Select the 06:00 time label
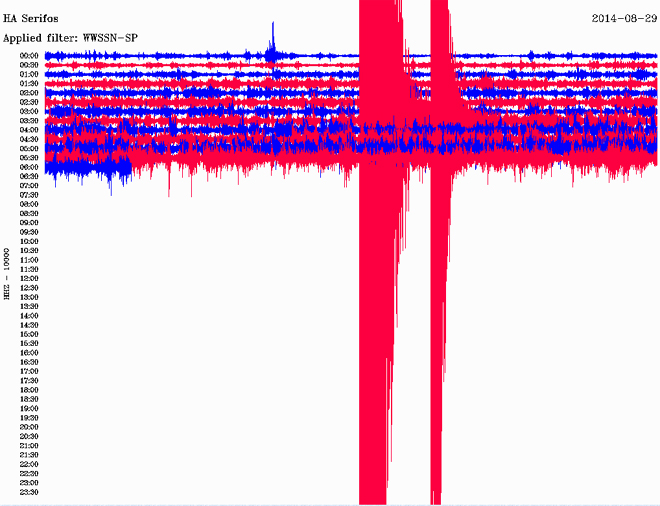660x506 pixels. click(29, 167)
